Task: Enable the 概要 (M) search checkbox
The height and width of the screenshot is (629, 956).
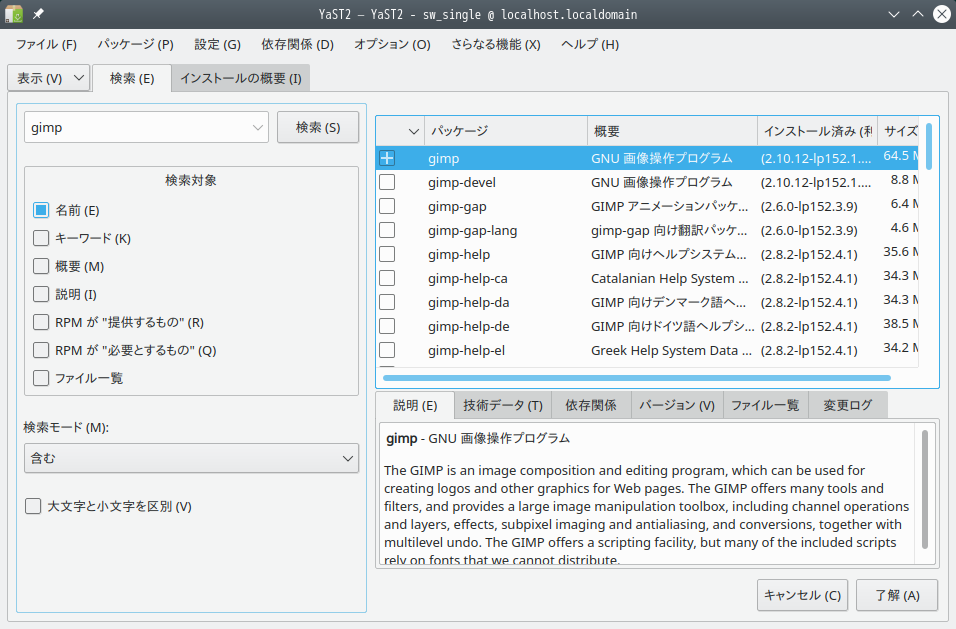Action: click(x=41, y=266)
